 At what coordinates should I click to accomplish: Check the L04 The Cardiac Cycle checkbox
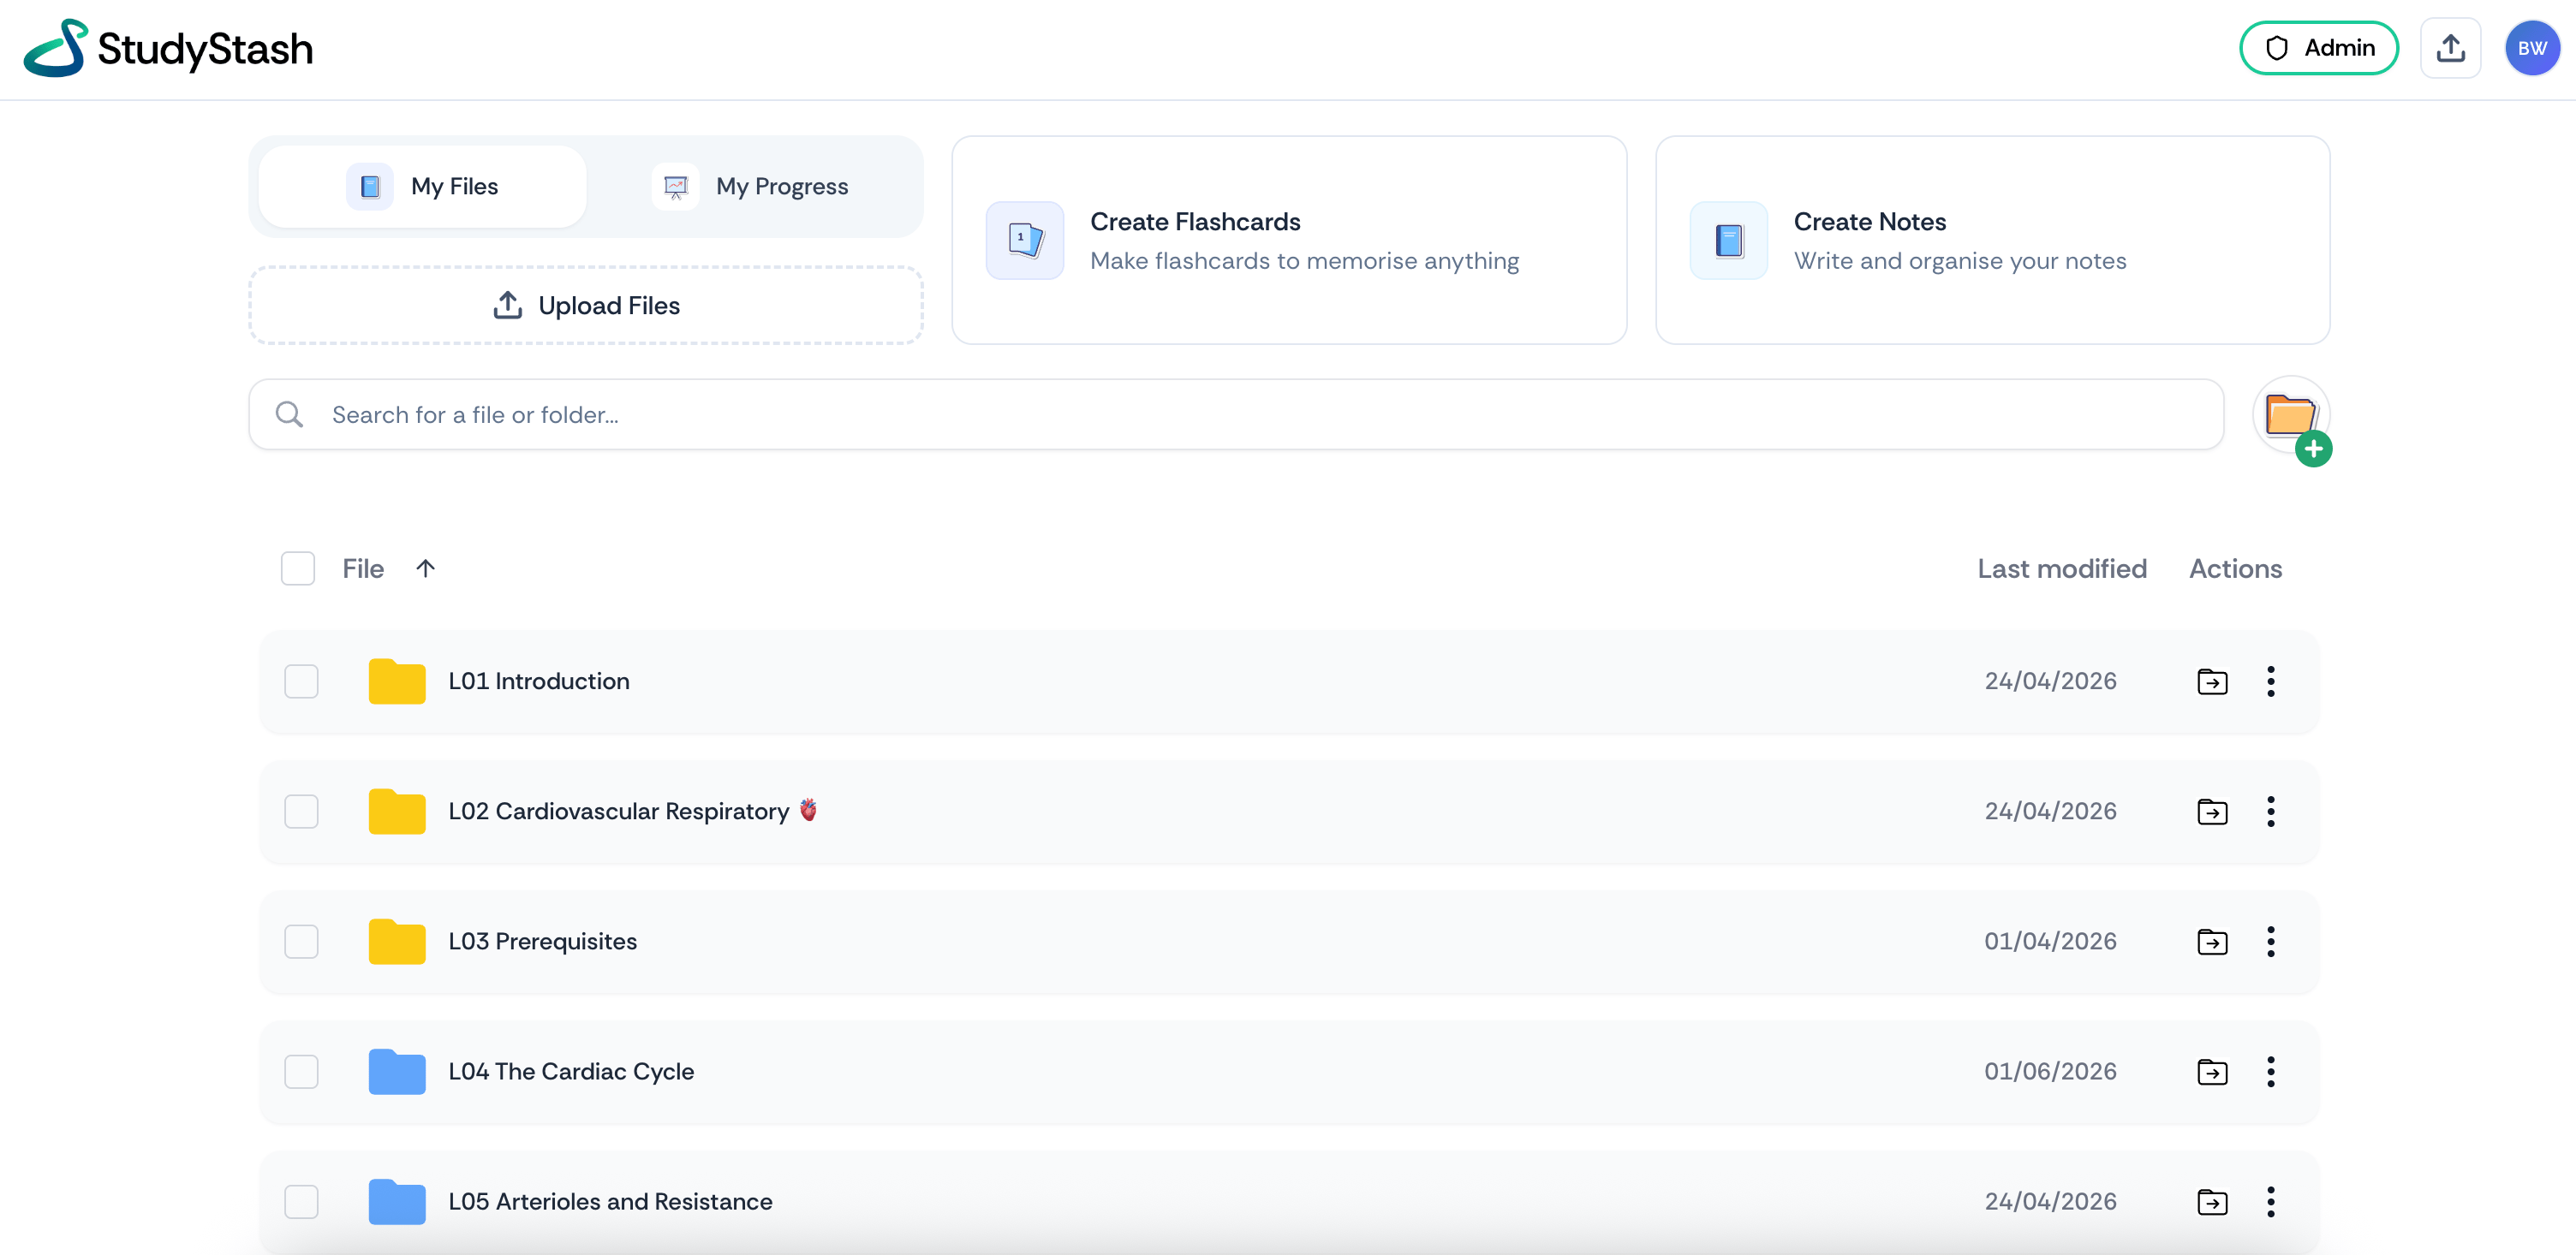point(301,1071)
